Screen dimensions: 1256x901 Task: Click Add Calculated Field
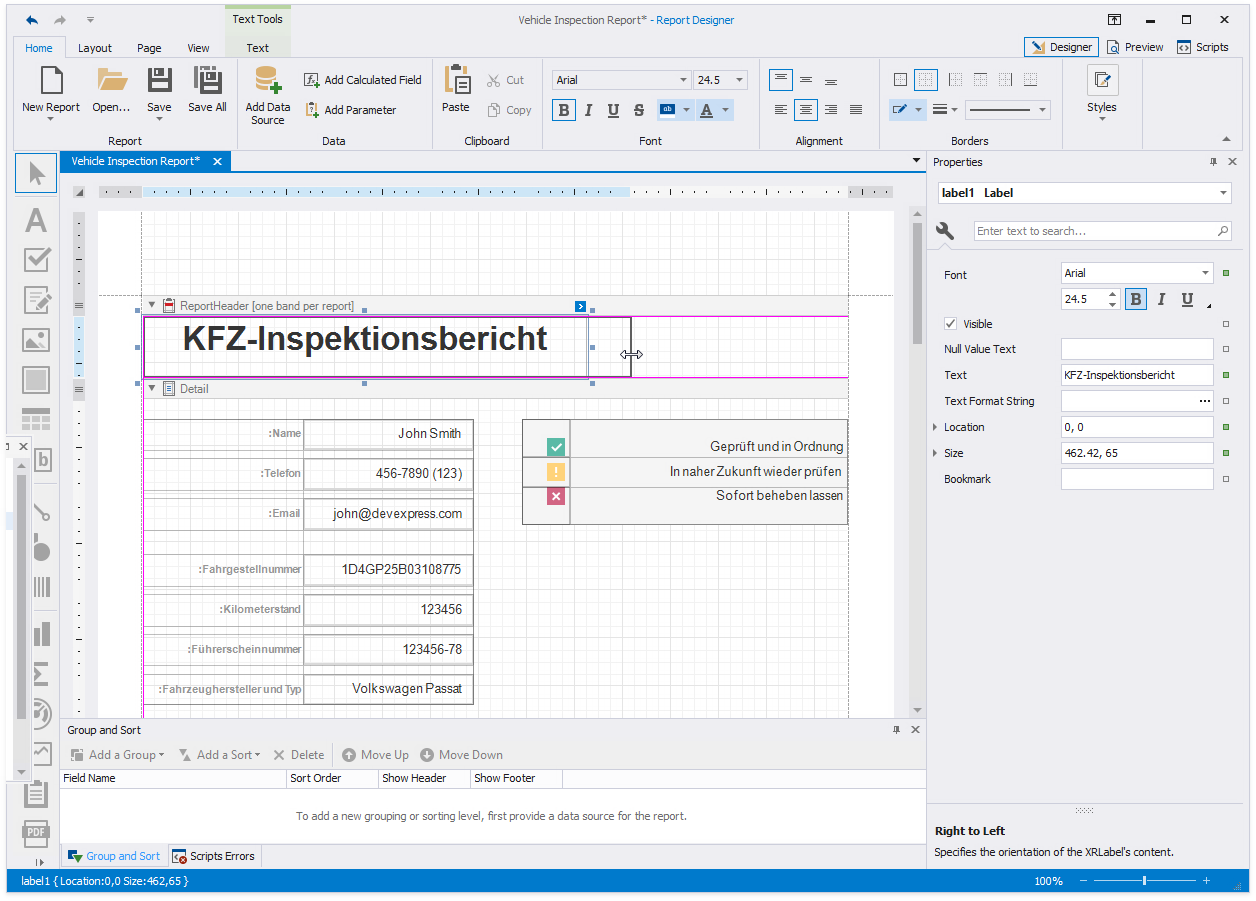363,80
